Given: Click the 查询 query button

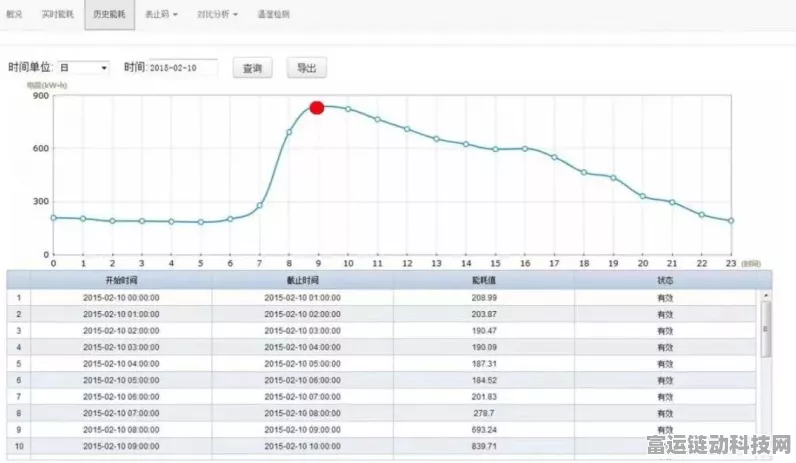Looking at the screenshot, I should tap(252, 68).
